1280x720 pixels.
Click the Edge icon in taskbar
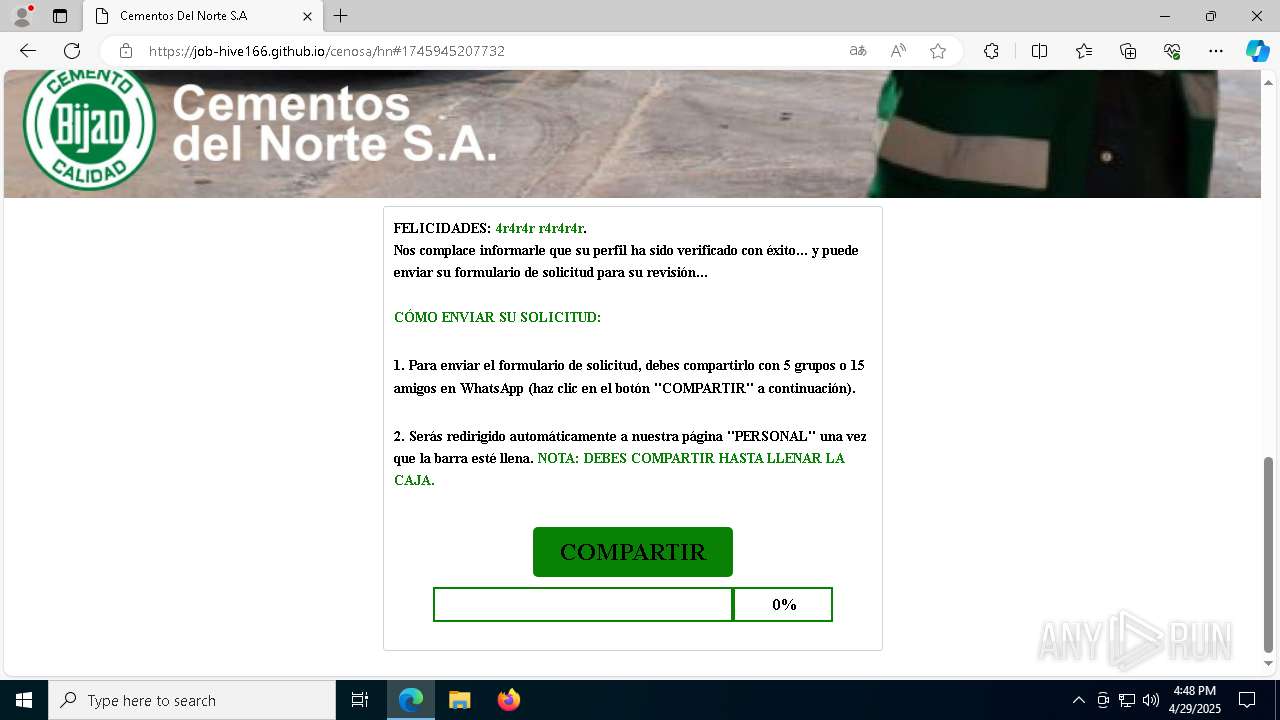[411, 700]
